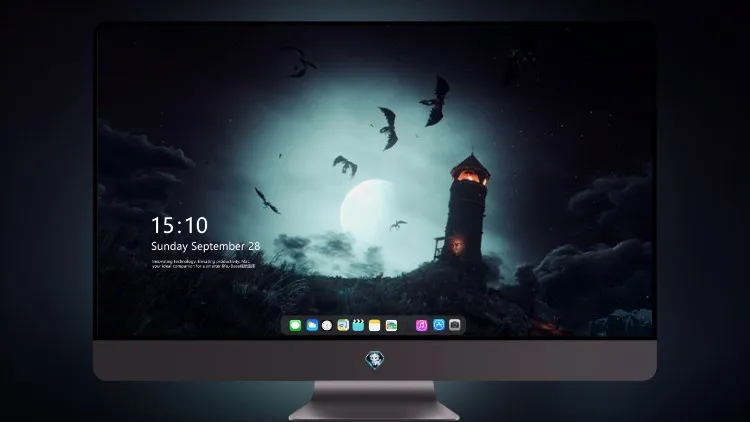Launch the teal clapperboard video app
Screen dimensions: 750x422
coord(358,325)
